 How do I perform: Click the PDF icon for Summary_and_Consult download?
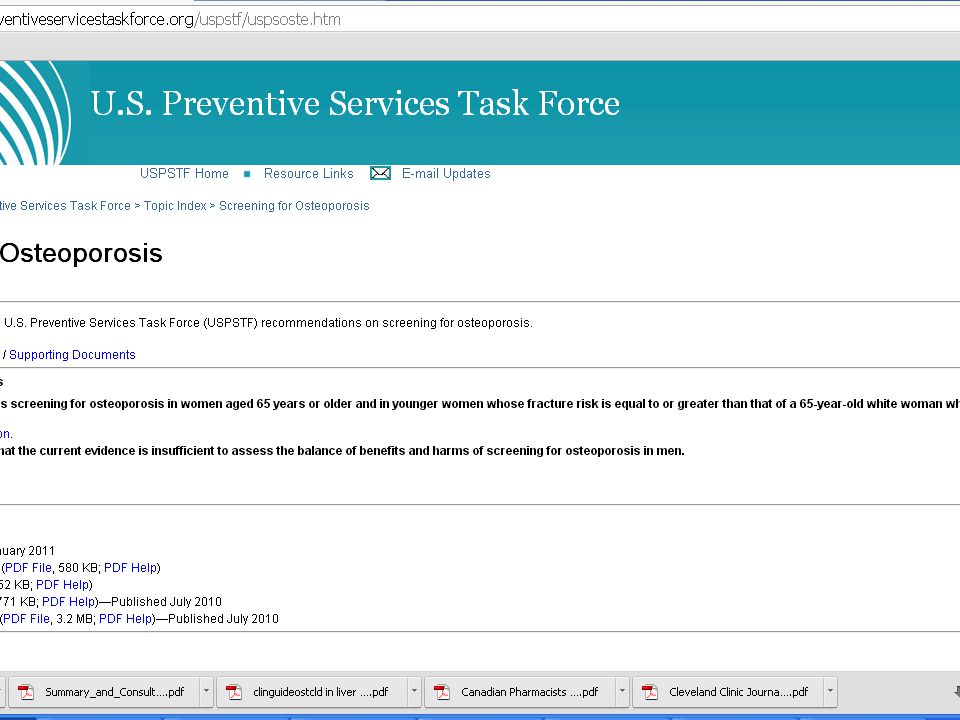pos(26,692)
